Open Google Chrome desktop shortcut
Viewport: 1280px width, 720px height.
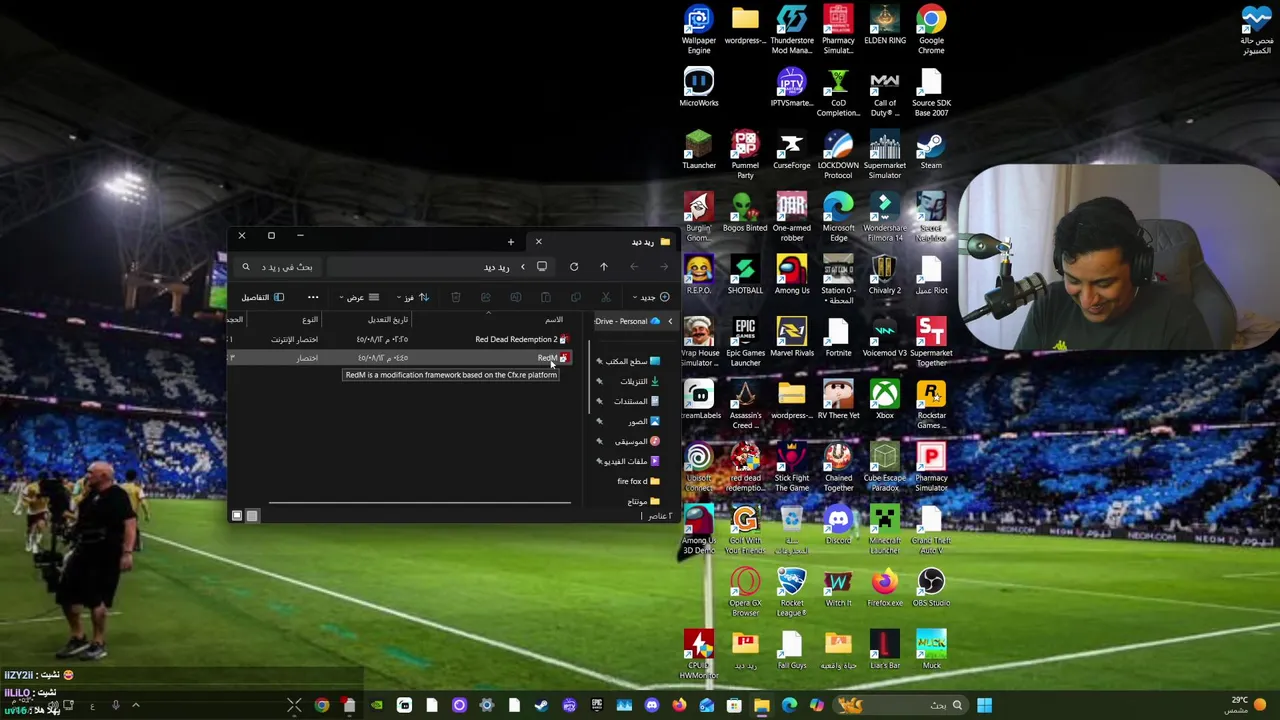click(x=931, y=29)
